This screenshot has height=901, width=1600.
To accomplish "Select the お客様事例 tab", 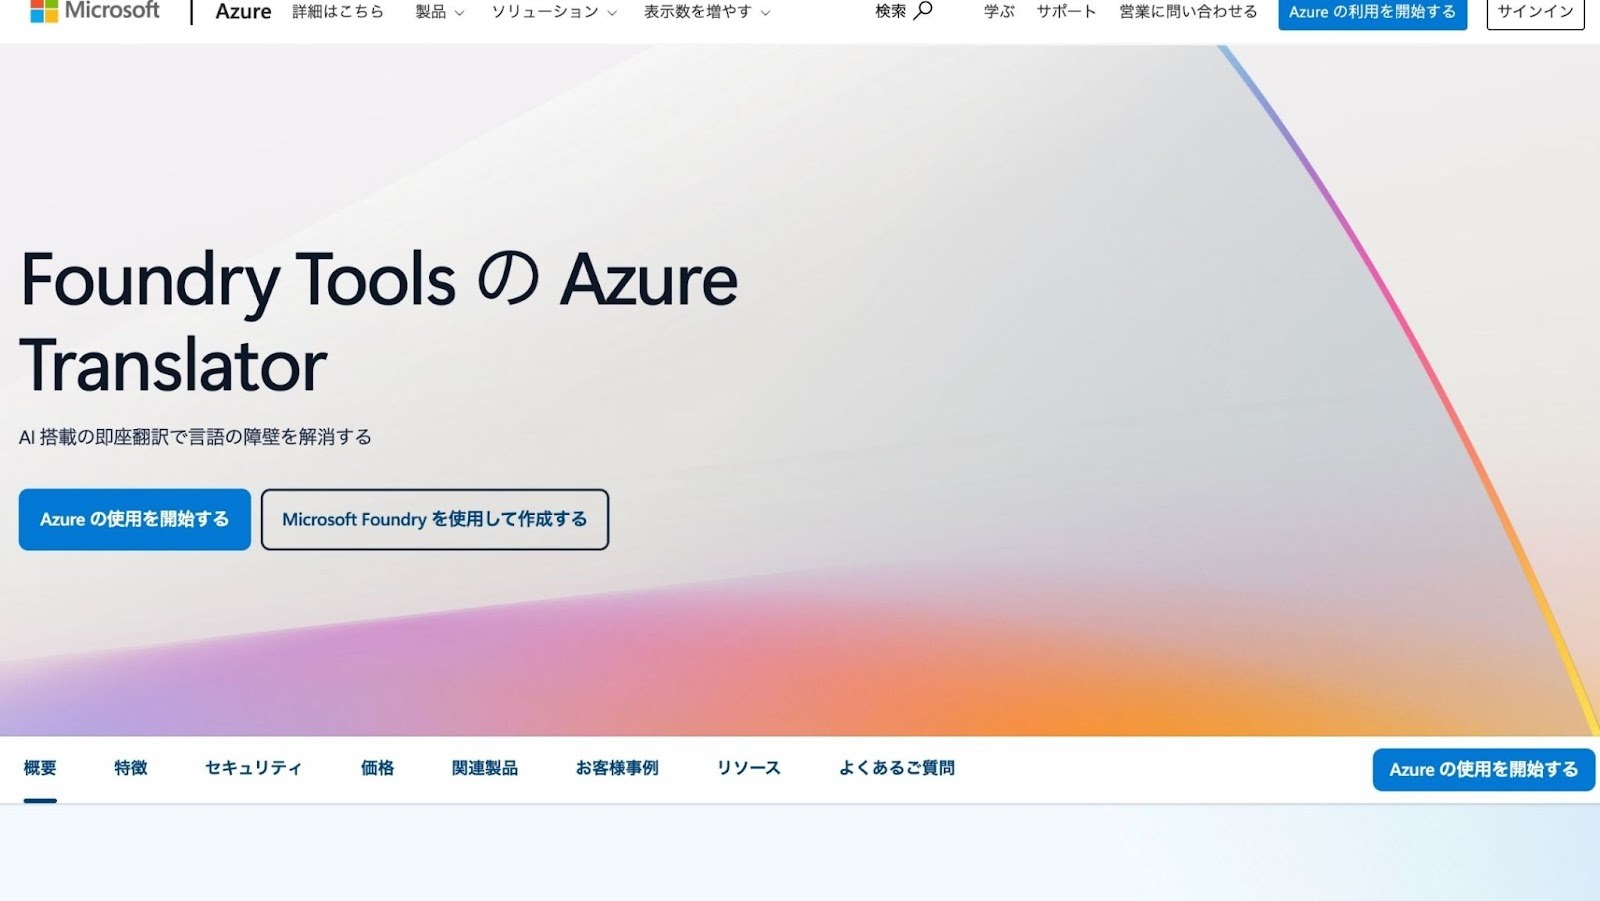I will [617, 768].
